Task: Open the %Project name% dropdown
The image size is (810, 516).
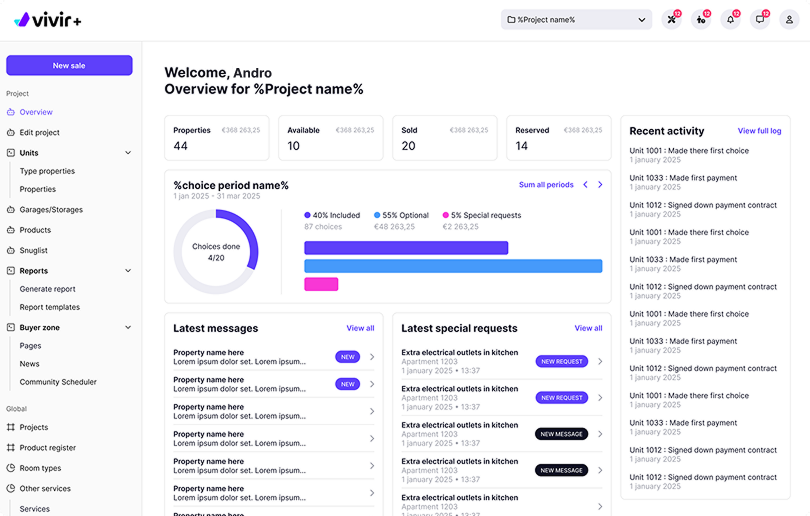Action: (x=577, y=20)
